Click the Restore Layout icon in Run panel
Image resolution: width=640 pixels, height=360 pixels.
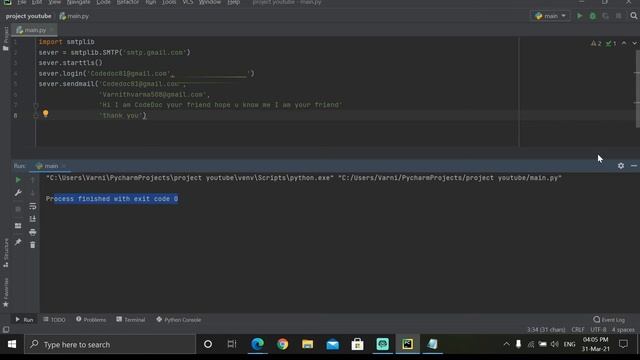pos(18,226)
